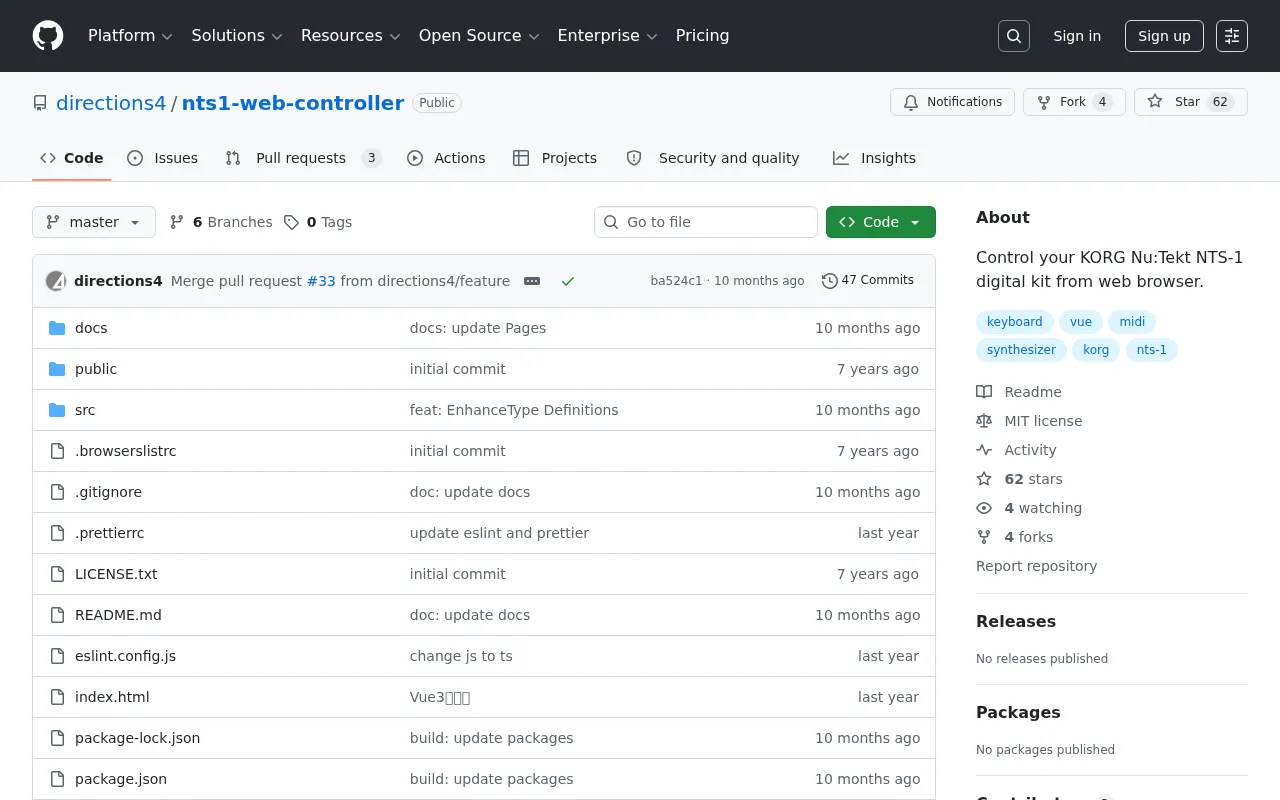Click the LICENSE.txt file icon
This screenshot has height=800, width=1280.
(57, 574)
